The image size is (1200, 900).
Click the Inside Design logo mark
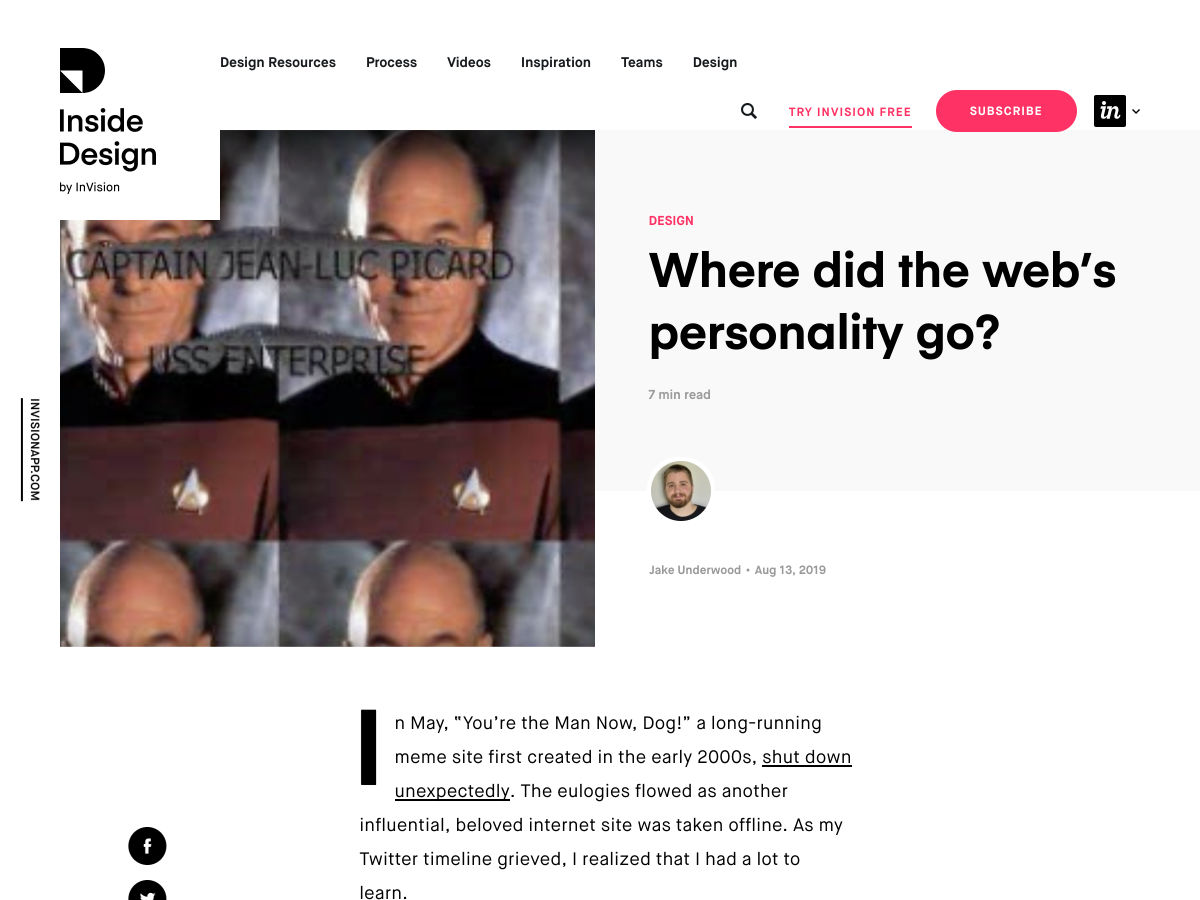coord(82,70)
